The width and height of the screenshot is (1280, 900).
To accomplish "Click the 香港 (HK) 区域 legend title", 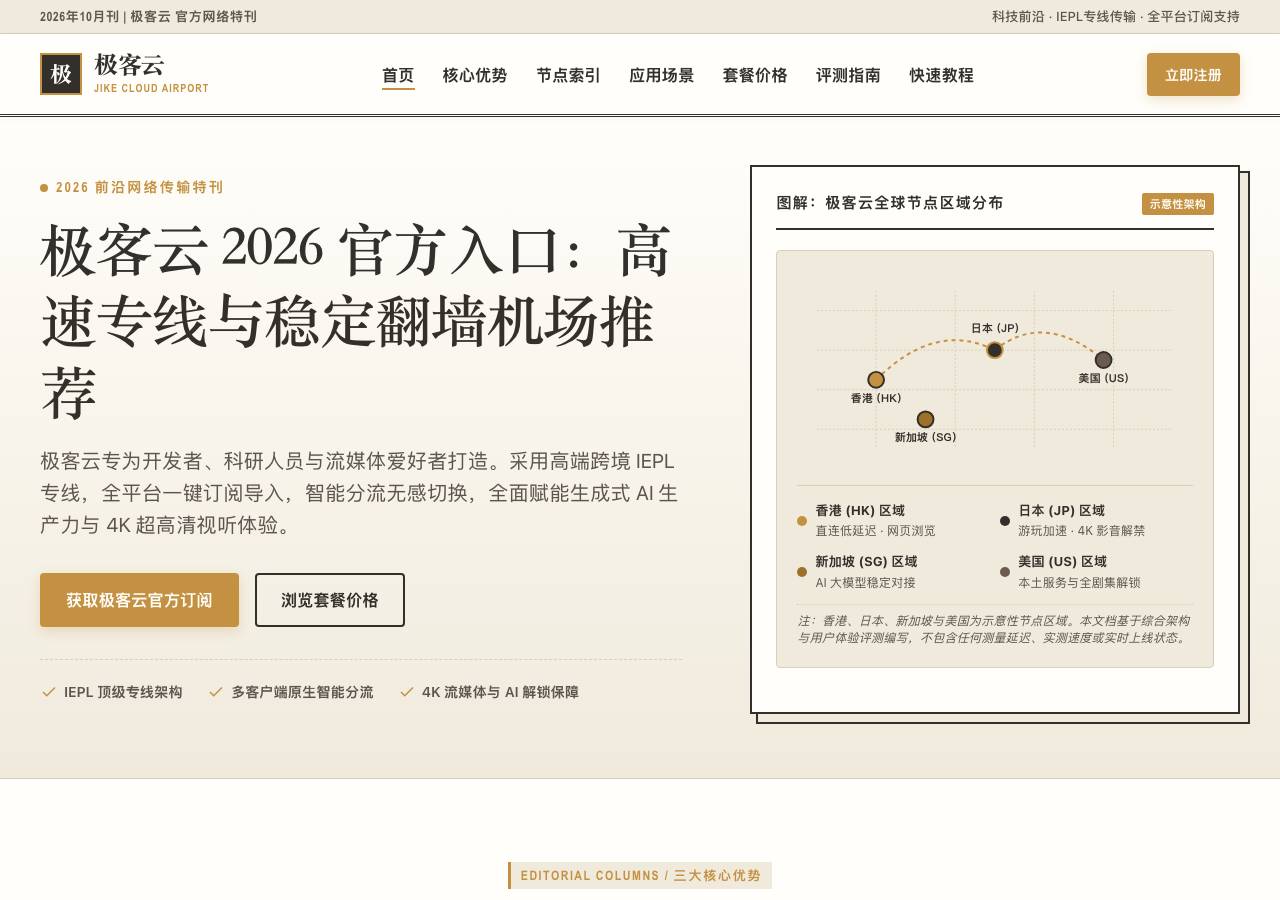I will coord(860,511).
